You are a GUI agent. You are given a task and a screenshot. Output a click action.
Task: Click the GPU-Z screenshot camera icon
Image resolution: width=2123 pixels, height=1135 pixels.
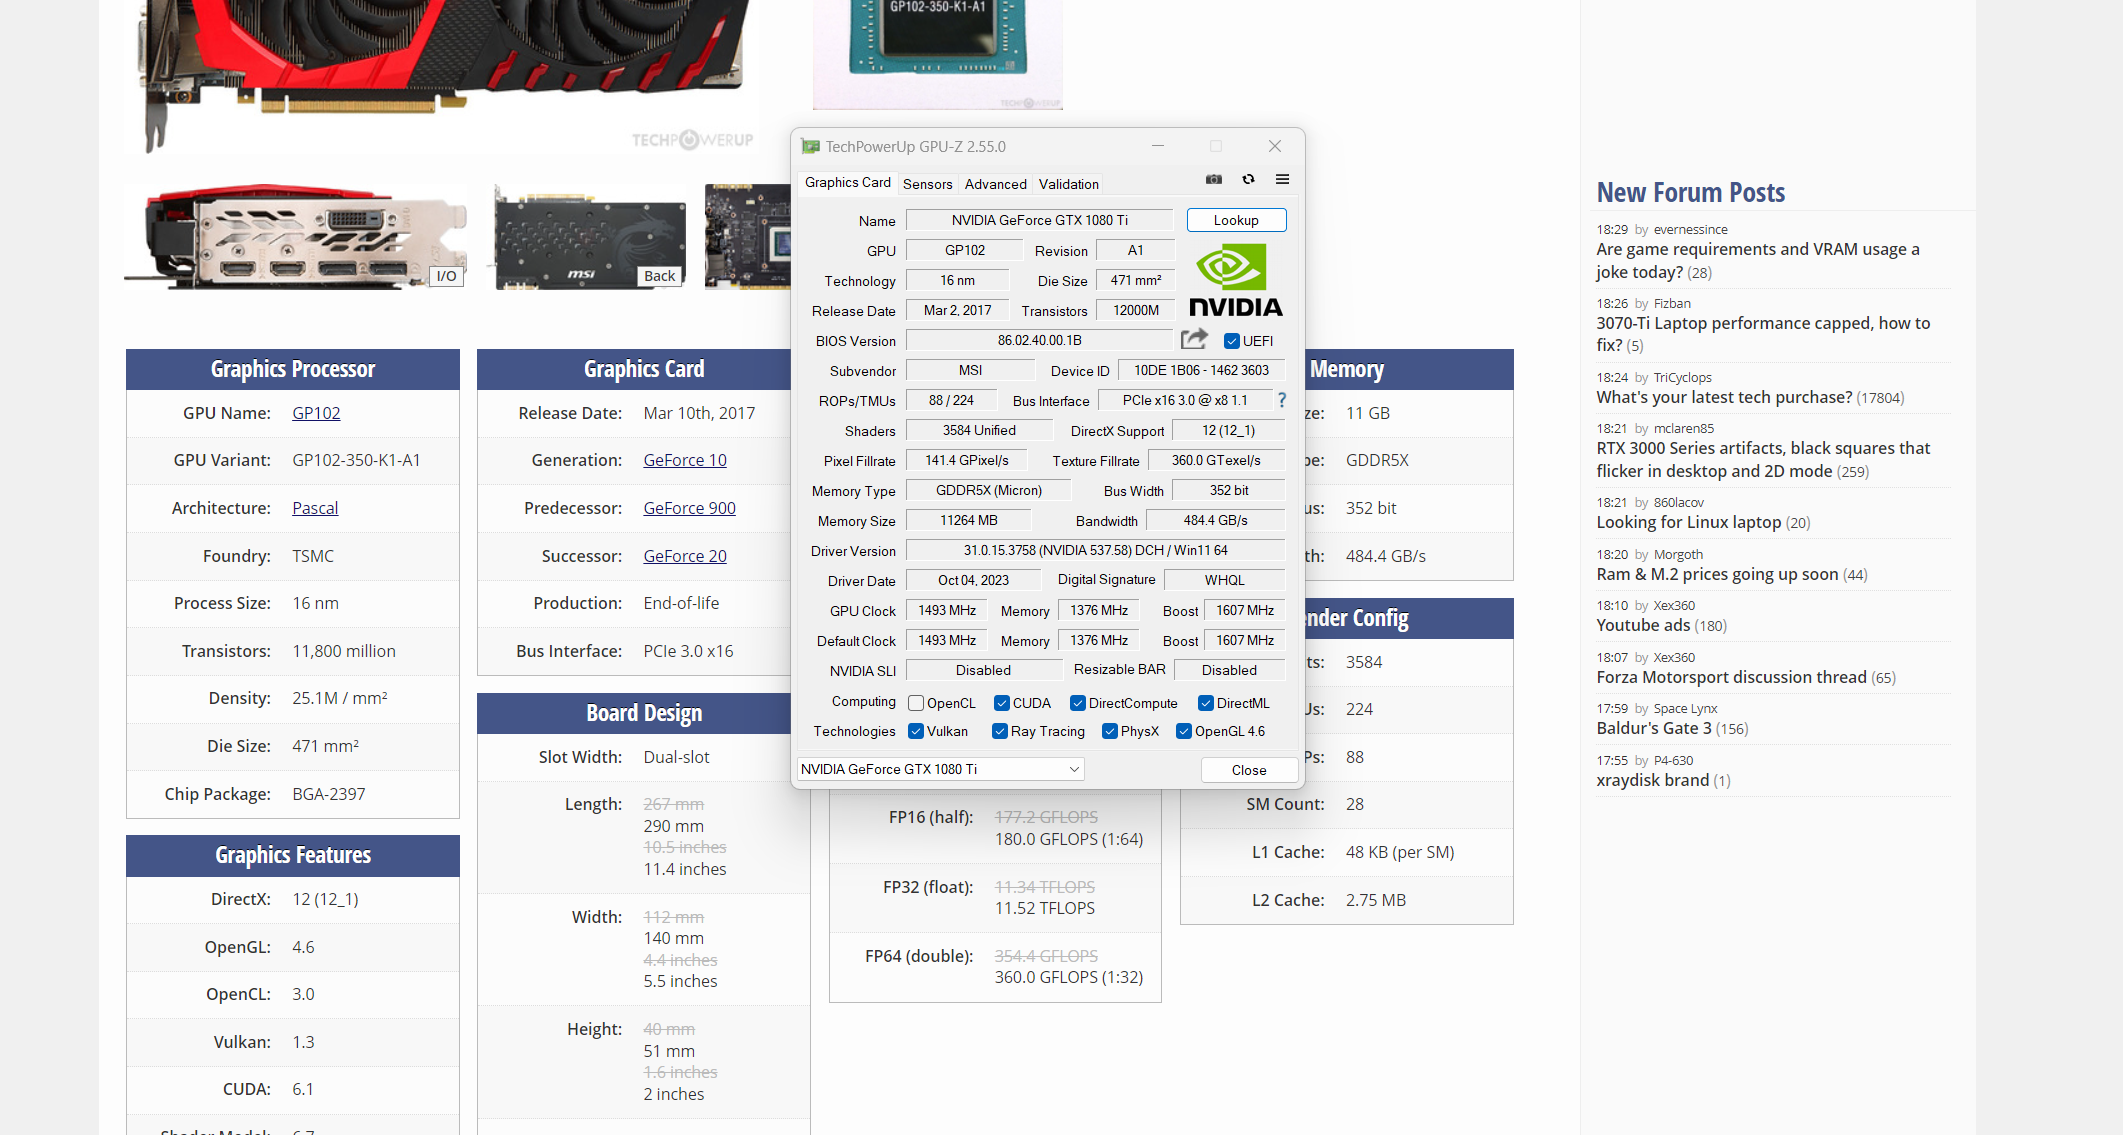1213,180
